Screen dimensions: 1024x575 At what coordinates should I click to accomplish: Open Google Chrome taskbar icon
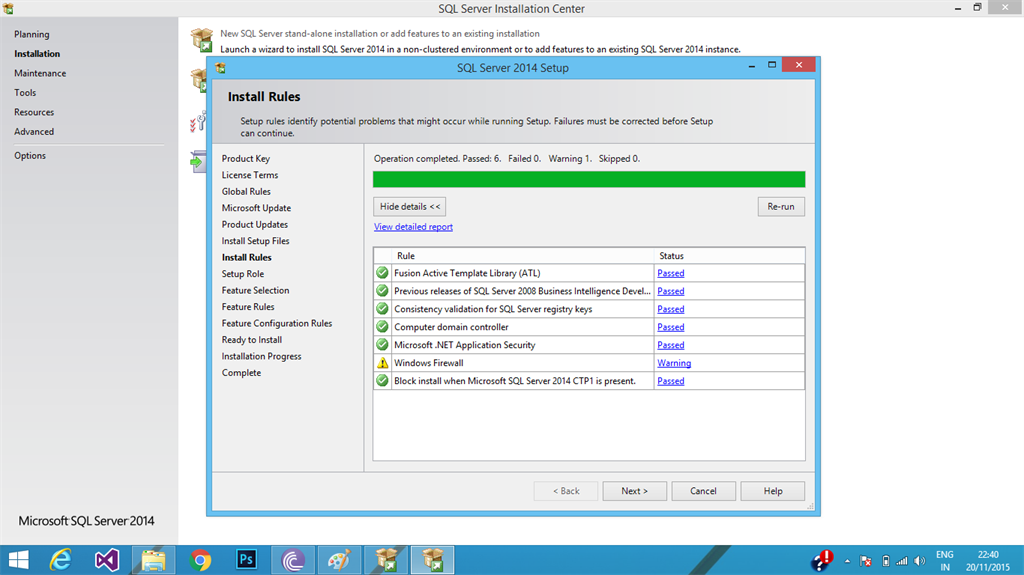point(200,560)
